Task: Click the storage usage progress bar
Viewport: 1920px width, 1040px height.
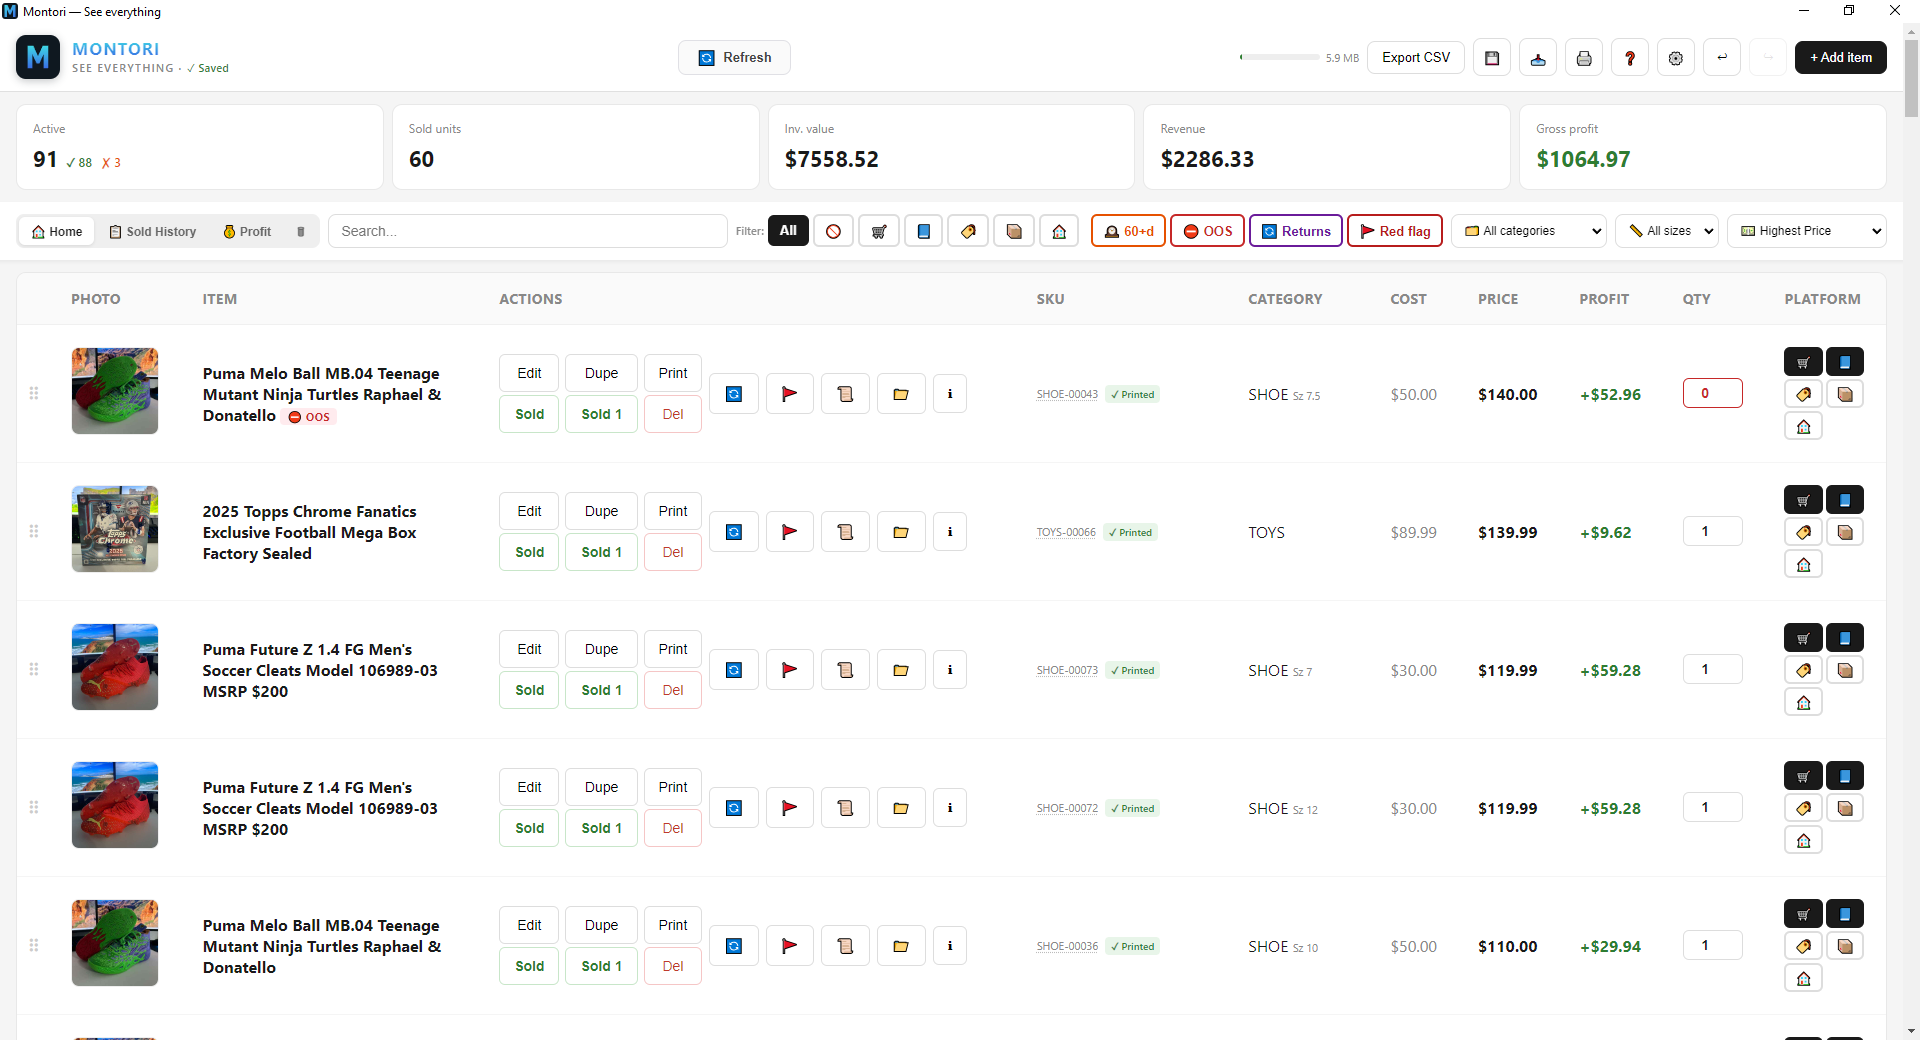Action: [1280, 58]
